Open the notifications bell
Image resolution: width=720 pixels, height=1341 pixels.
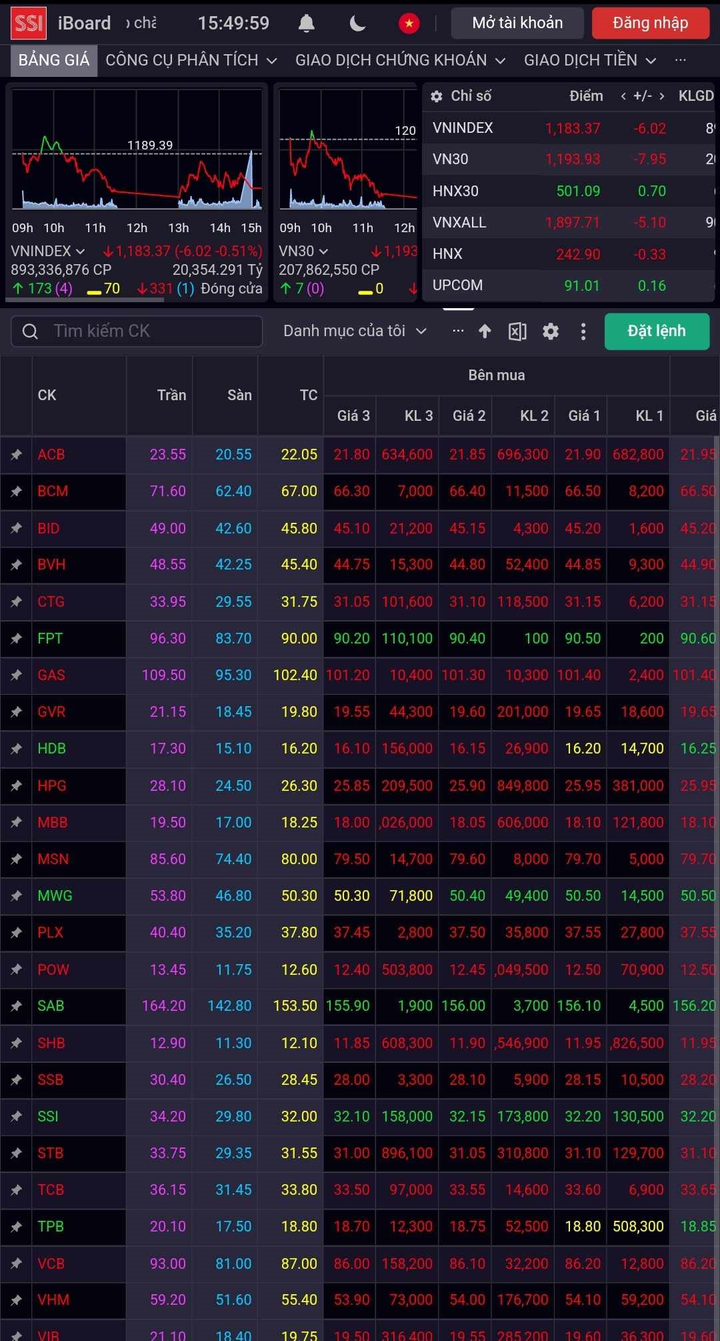[x=307, y=23]
